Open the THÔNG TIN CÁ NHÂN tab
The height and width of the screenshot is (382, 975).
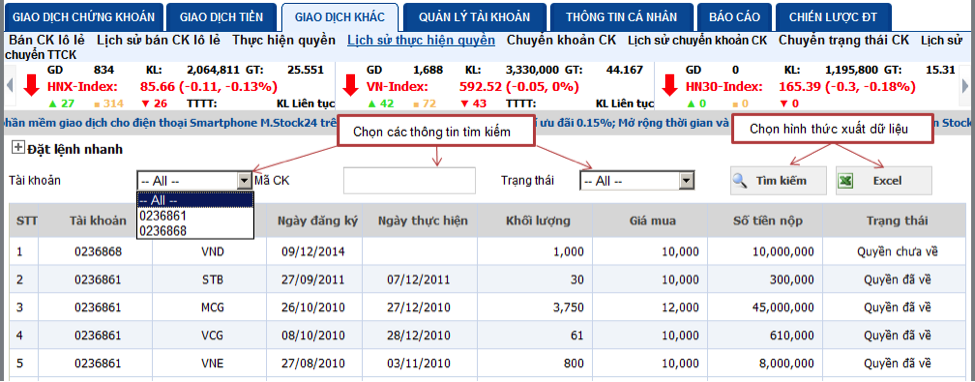tap(620, 17)
